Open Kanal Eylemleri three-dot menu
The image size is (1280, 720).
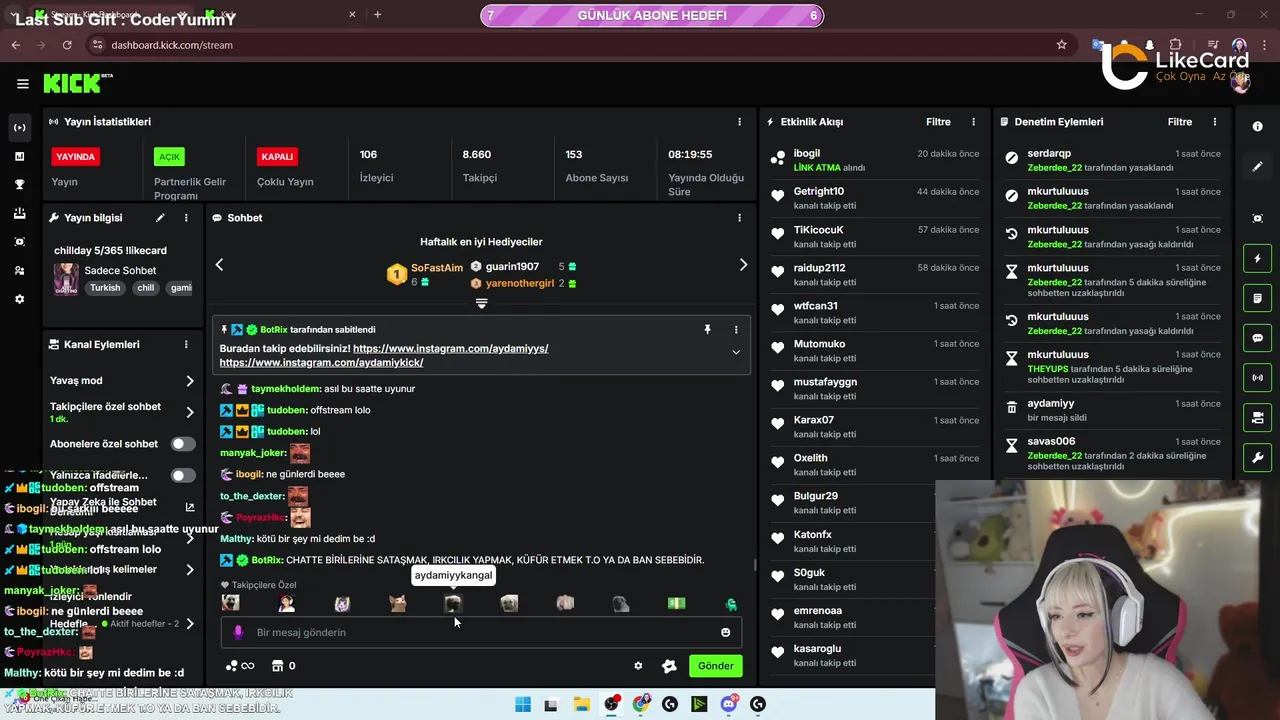[186, 344]
